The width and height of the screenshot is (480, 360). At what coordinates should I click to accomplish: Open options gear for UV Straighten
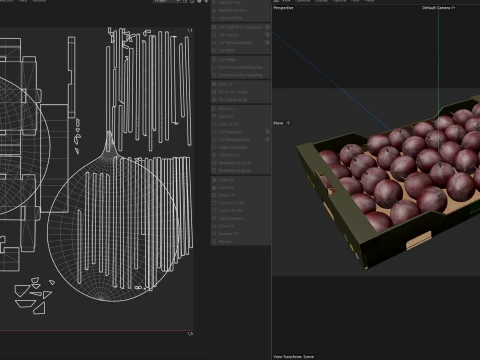pos(267,132)
